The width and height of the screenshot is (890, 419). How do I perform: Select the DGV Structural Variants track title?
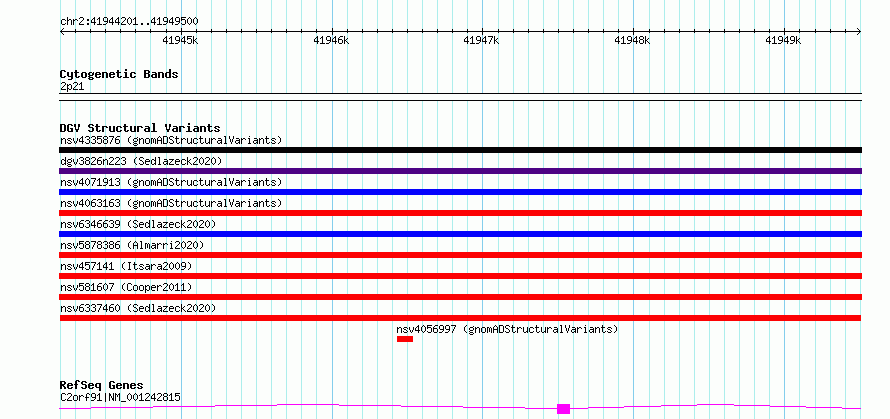point(140,128)
